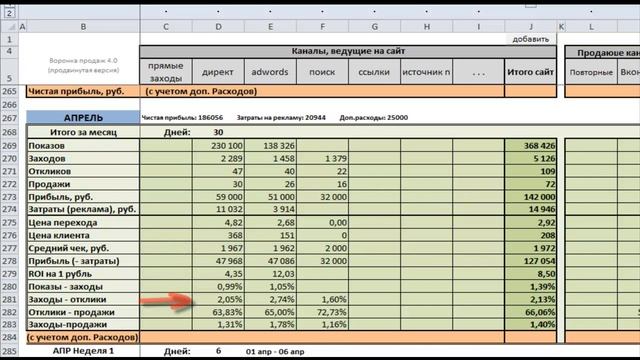The width and height of the screenshot is (640, 360).
Task: Select row 285 header
Action: pyautogui.click(x=9, y=351)
